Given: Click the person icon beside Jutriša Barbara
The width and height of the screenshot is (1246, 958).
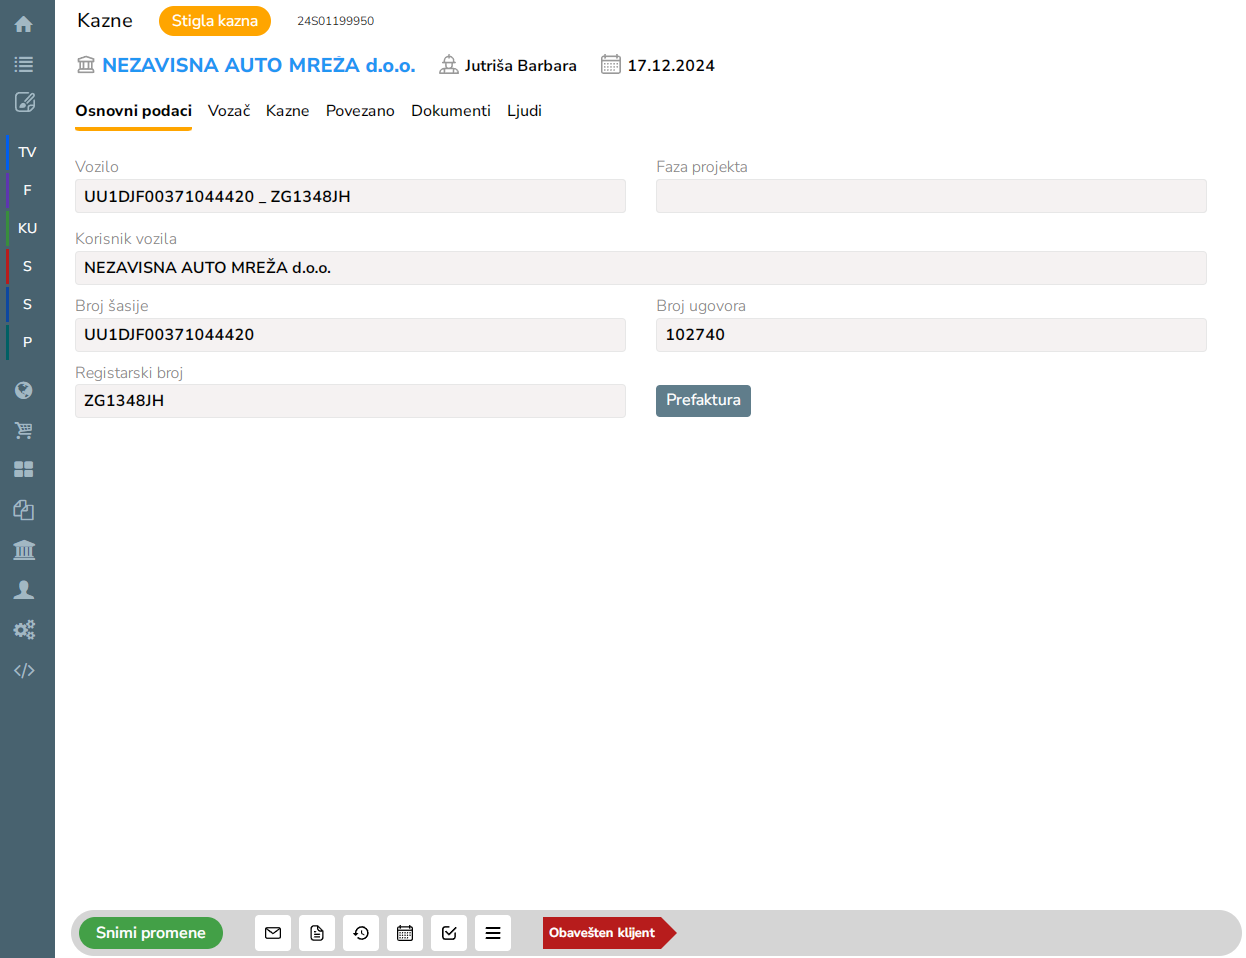Looking at the screenshot, I should tap(449, 65).
